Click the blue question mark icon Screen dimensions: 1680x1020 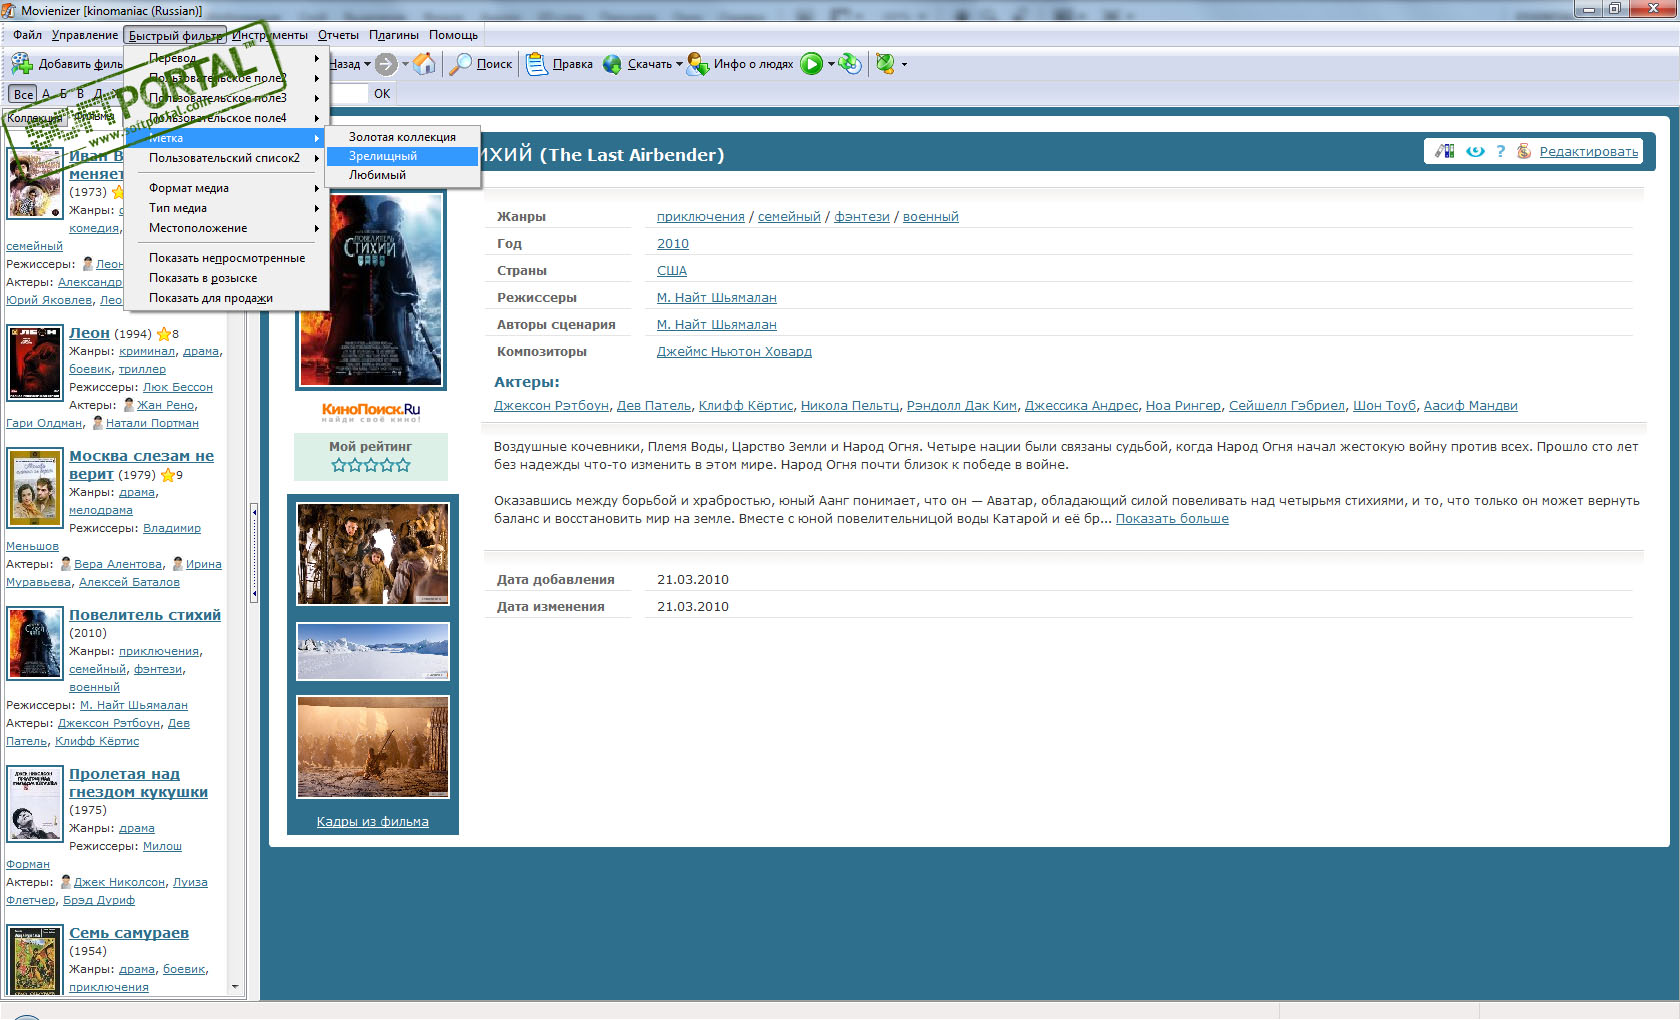[1500, 151]
